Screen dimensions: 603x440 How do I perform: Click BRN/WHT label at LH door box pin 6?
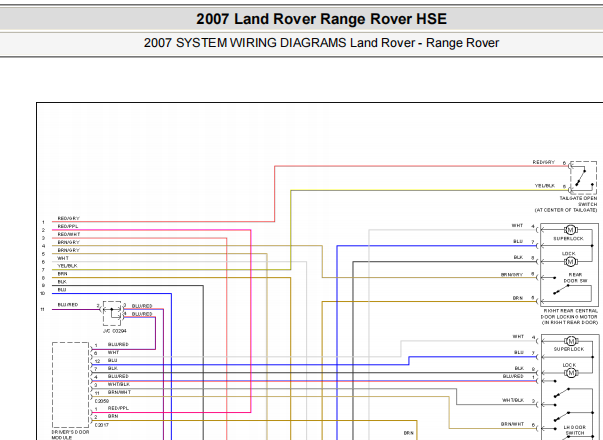tap(512, 424)
